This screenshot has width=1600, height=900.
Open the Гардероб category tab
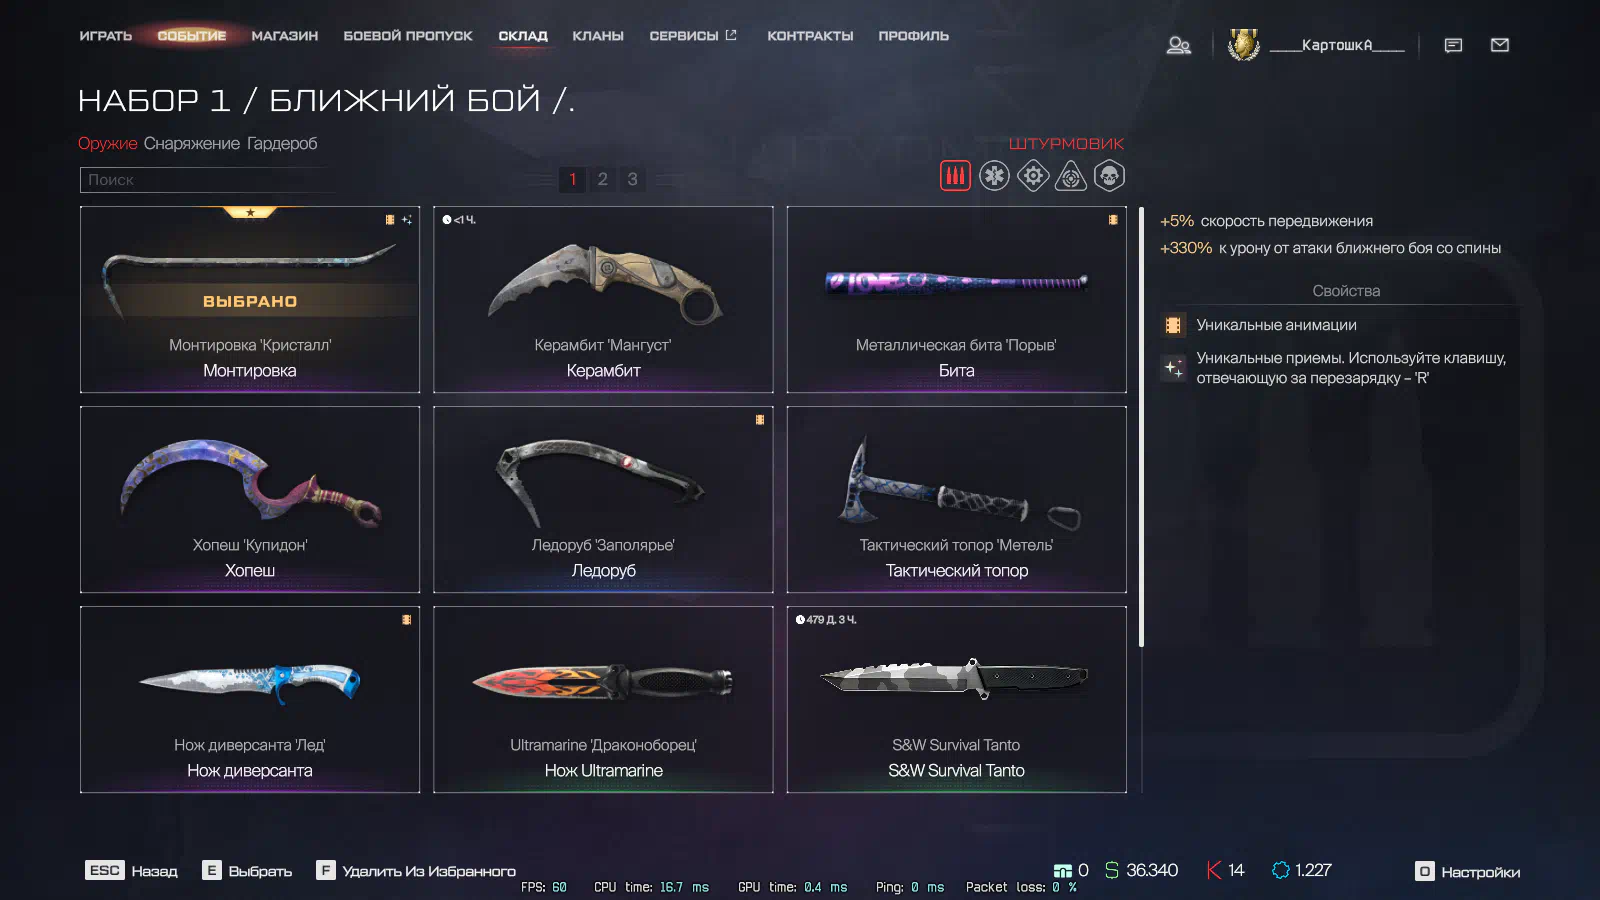282,144
